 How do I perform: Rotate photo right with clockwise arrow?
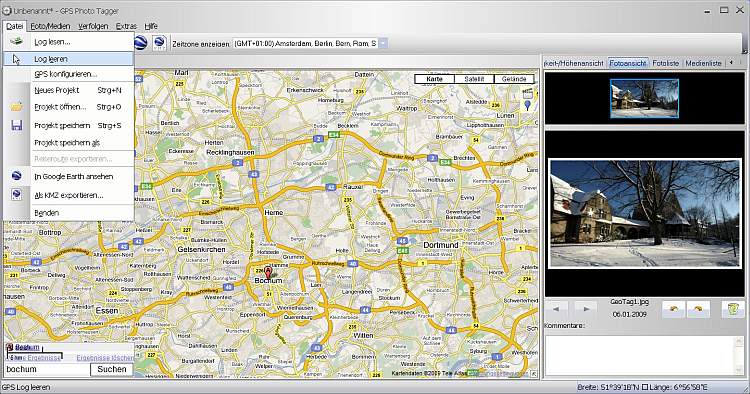click(x=698, y=309)
